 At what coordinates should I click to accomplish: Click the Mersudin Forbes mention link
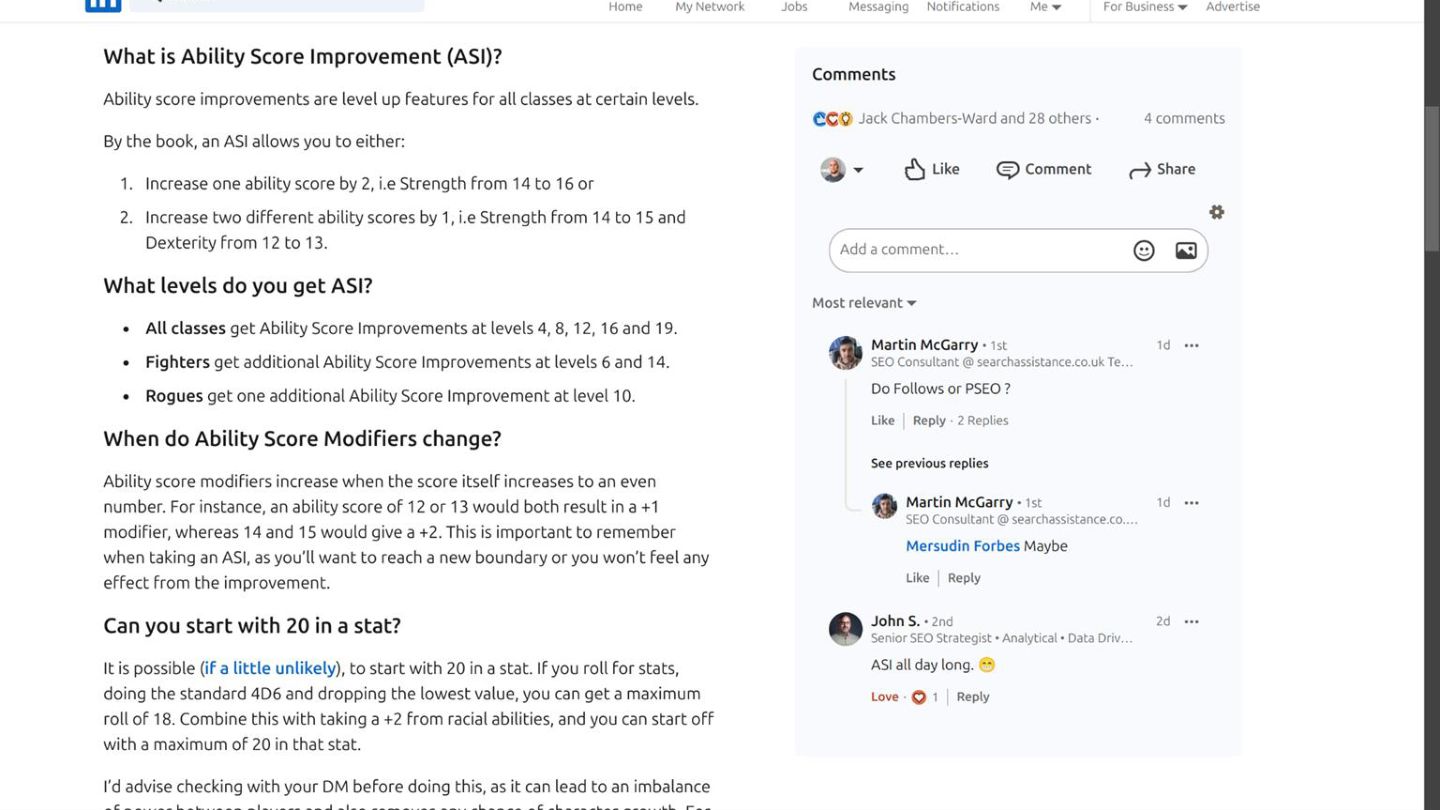(x=962, y=546)
